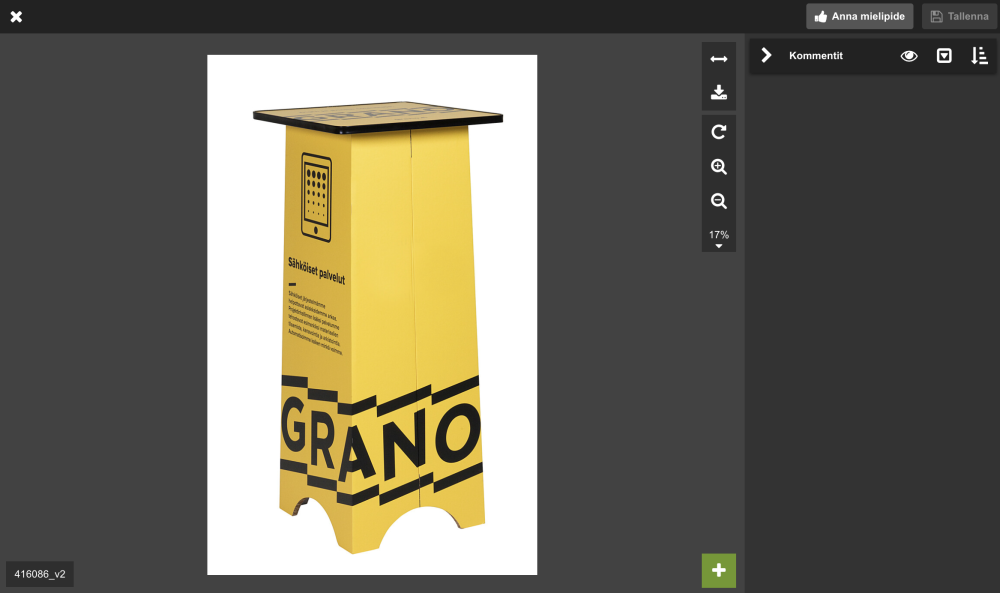This screenshot has height=593, width=1000.
Task: Rotate the image clockwise
Action: point(719,132)
